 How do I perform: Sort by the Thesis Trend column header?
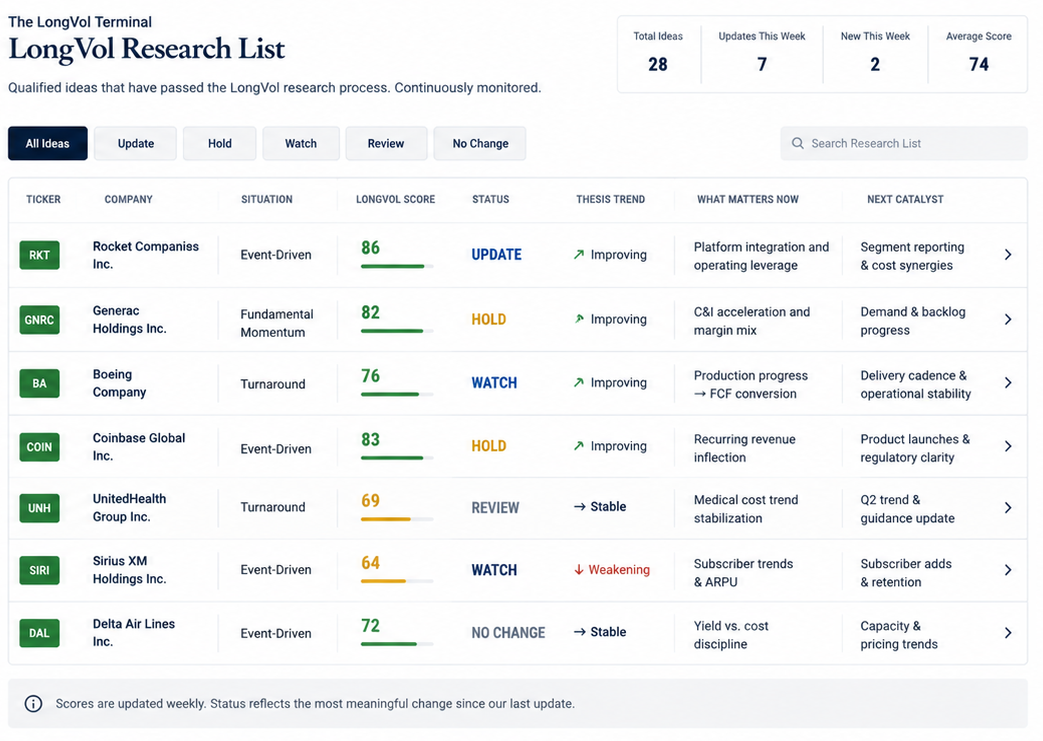point(610,199)
